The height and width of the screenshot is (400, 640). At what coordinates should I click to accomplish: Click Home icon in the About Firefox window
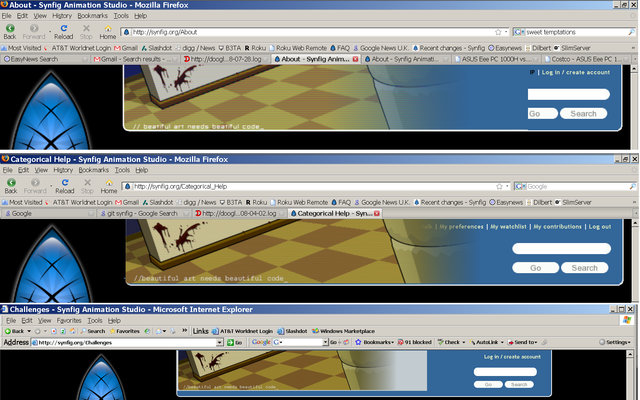pos(108,29)
